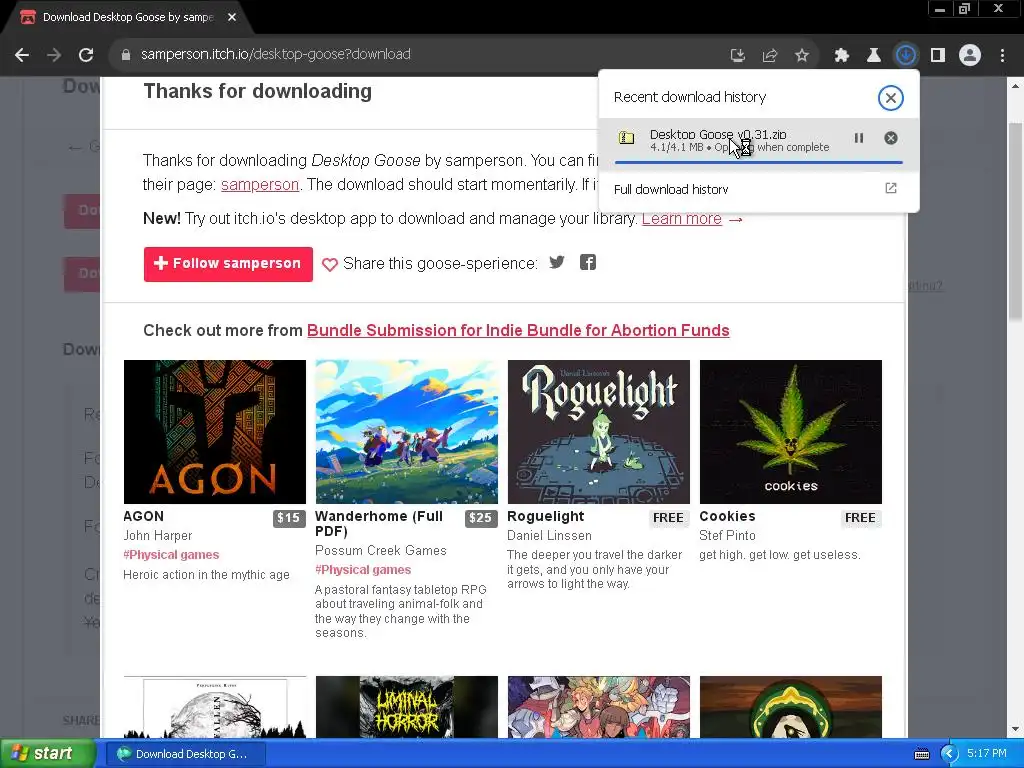The height and width of the screenshot is (768, 1024).
Task: Click the scrollbar down arrow
Action: click(1015, 729)
